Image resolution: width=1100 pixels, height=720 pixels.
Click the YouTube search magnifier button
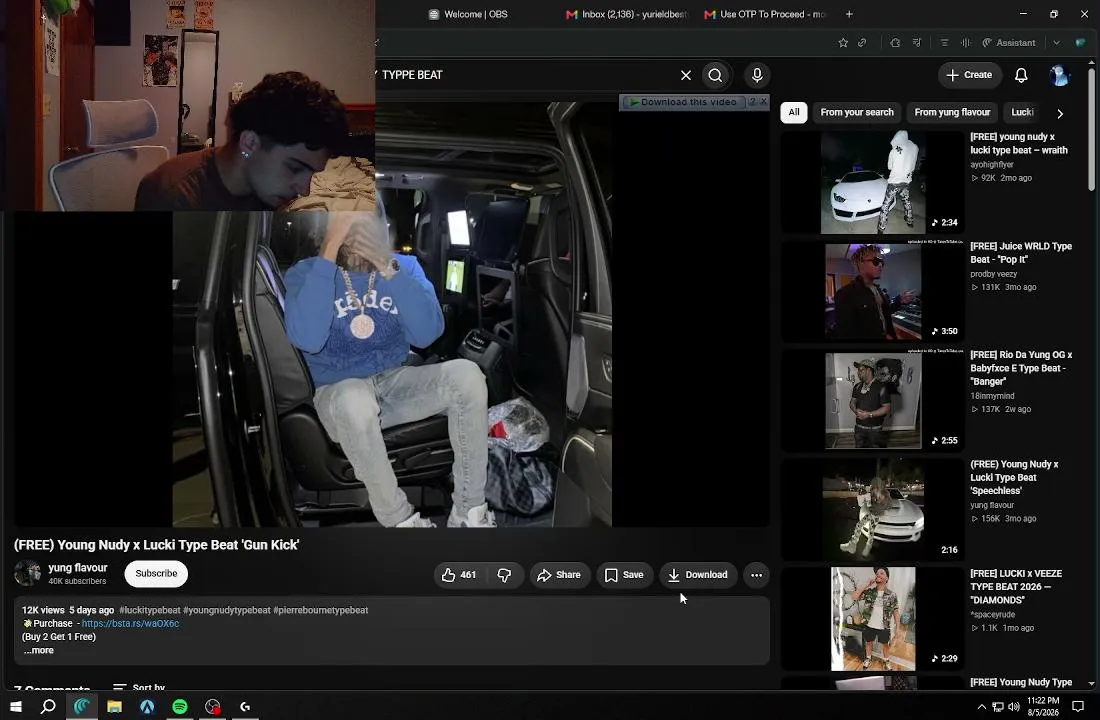tap(715, 75)
